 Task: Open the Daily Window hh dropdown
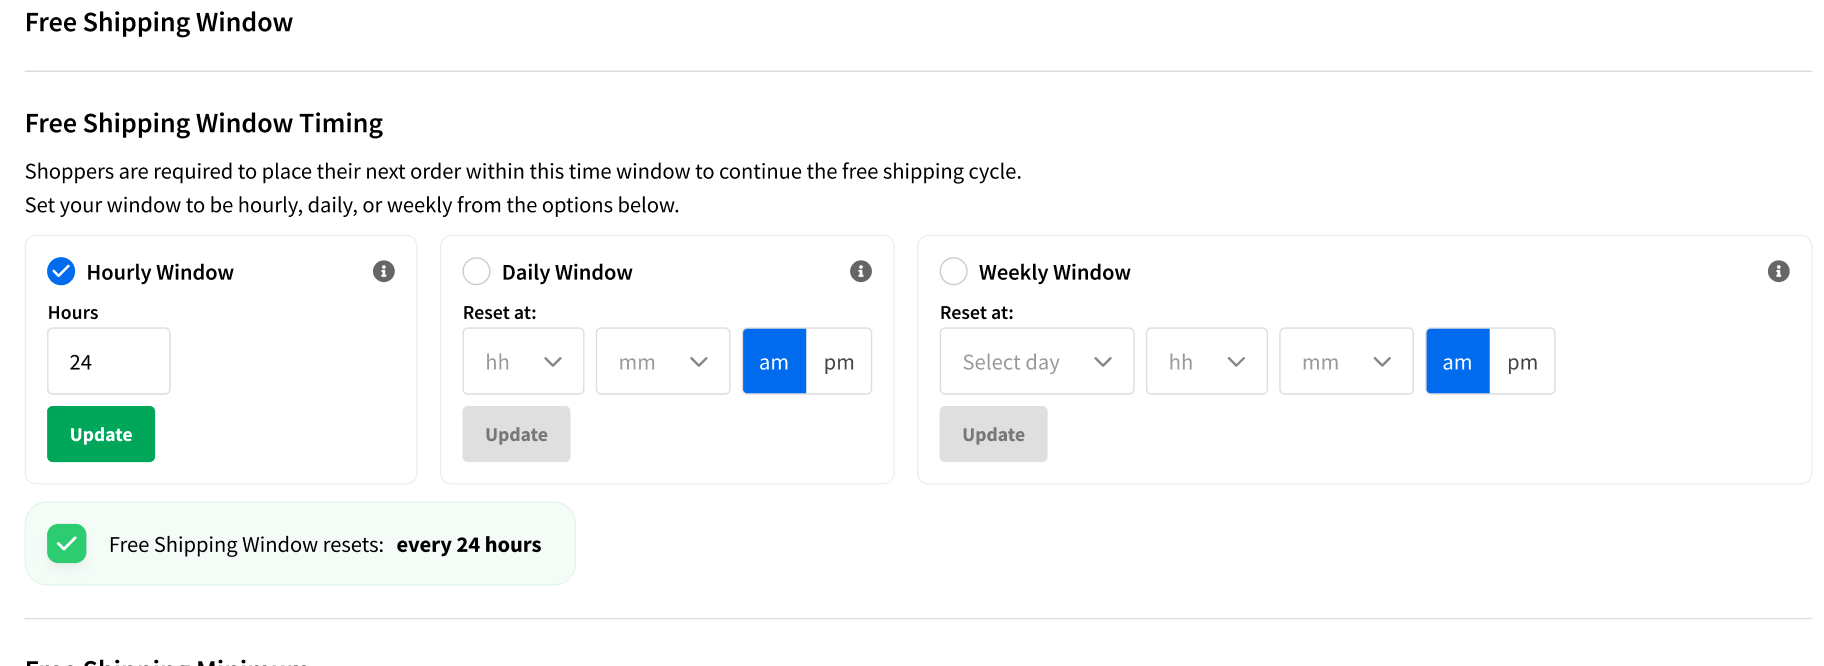(523, 361)
